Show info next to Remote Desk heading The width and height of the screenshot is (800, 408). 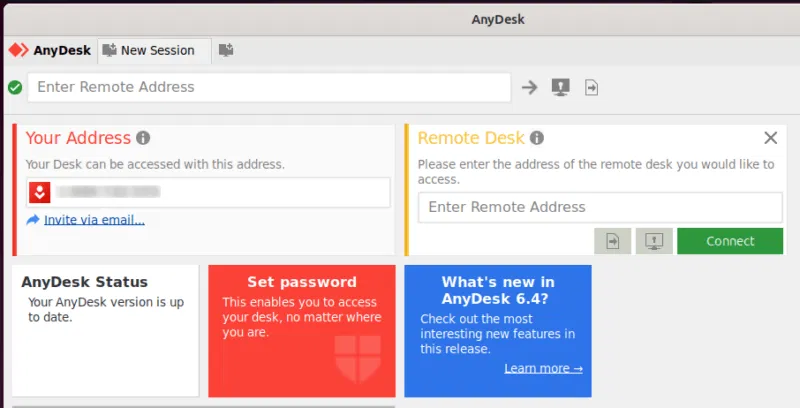[x=537, y=138]
